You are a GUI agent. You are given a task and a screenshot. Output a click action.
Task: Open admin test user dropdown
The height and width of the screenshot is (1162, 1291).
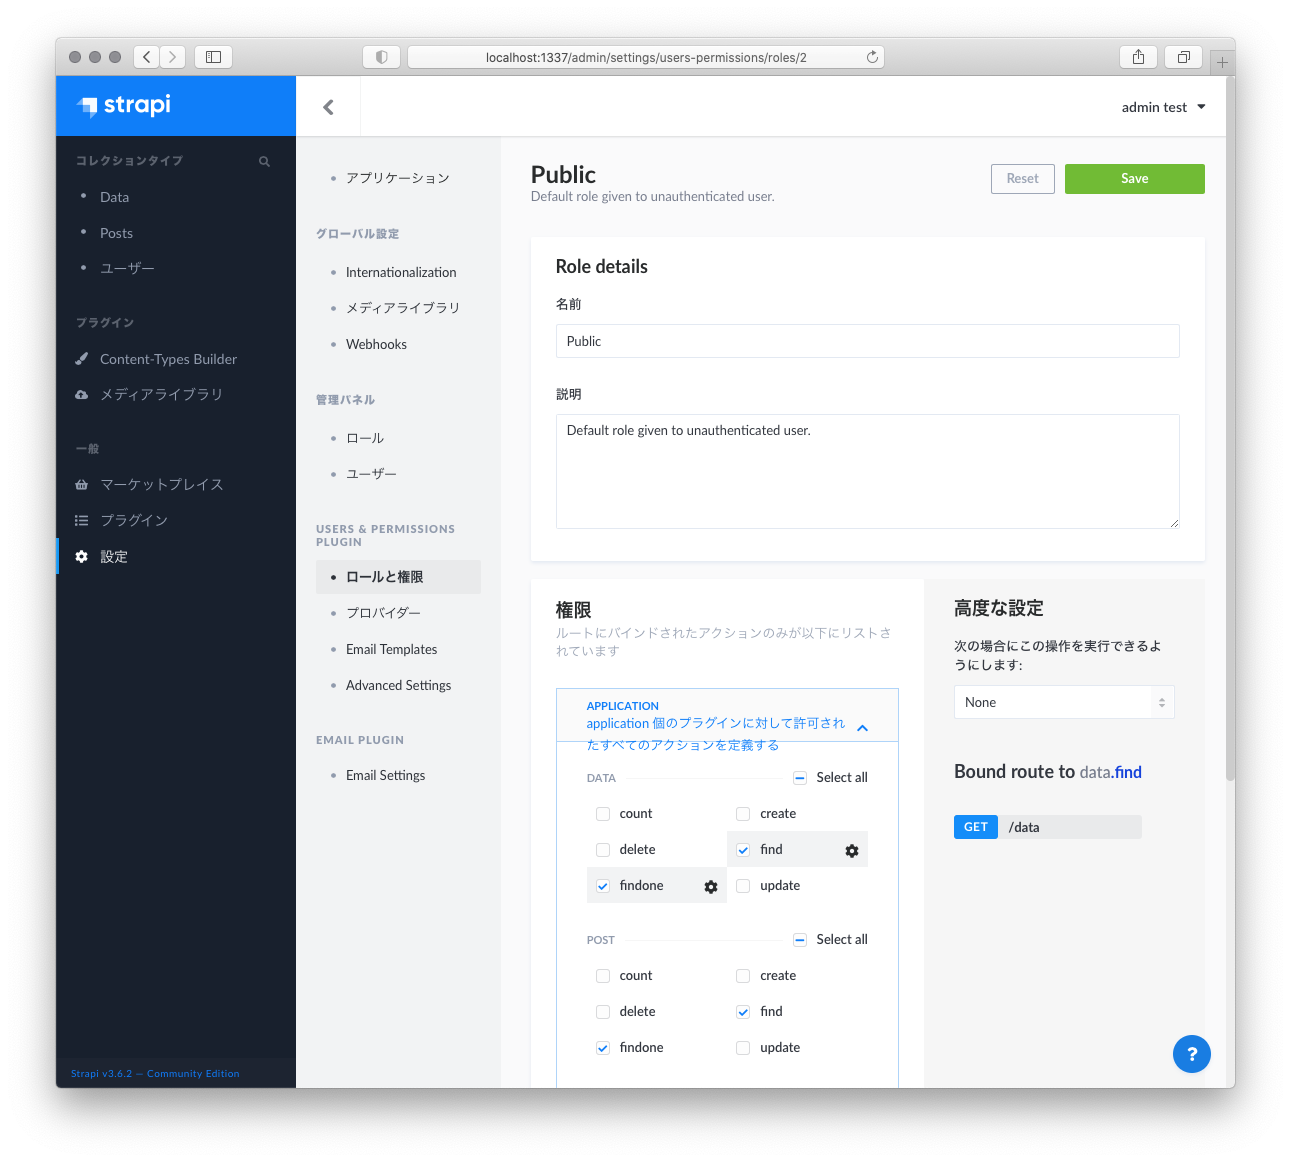(1163, 107)
